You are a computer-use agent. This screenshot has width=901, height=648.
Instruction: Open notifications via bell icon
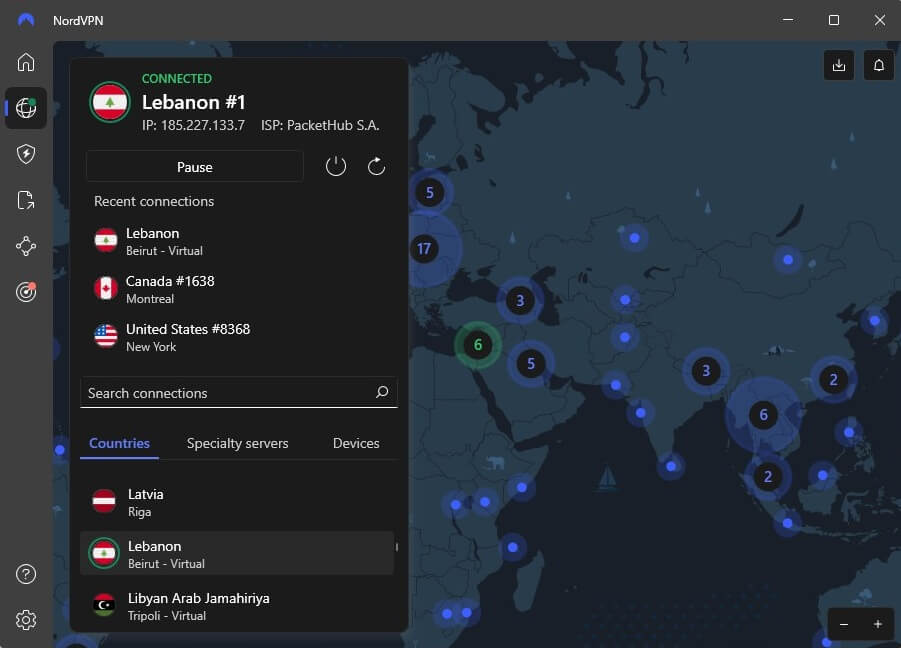click(x=877, y=64)
